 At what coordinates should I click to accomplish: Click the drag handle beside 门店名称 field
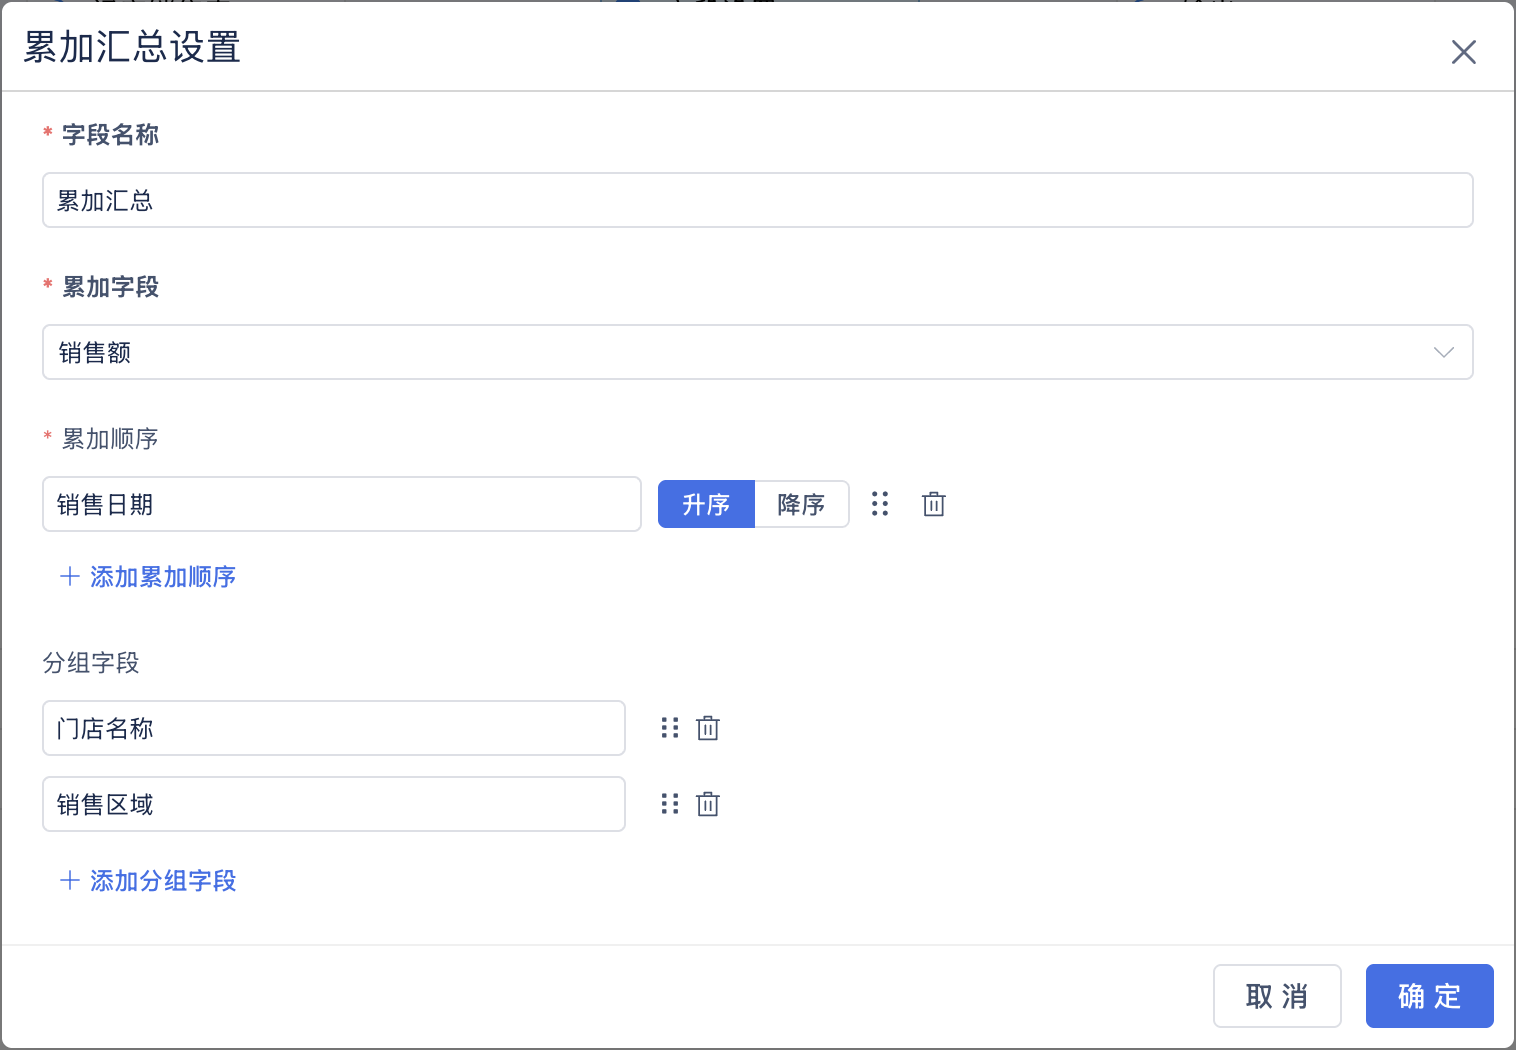pyautogui.click(x=670, y=728)
